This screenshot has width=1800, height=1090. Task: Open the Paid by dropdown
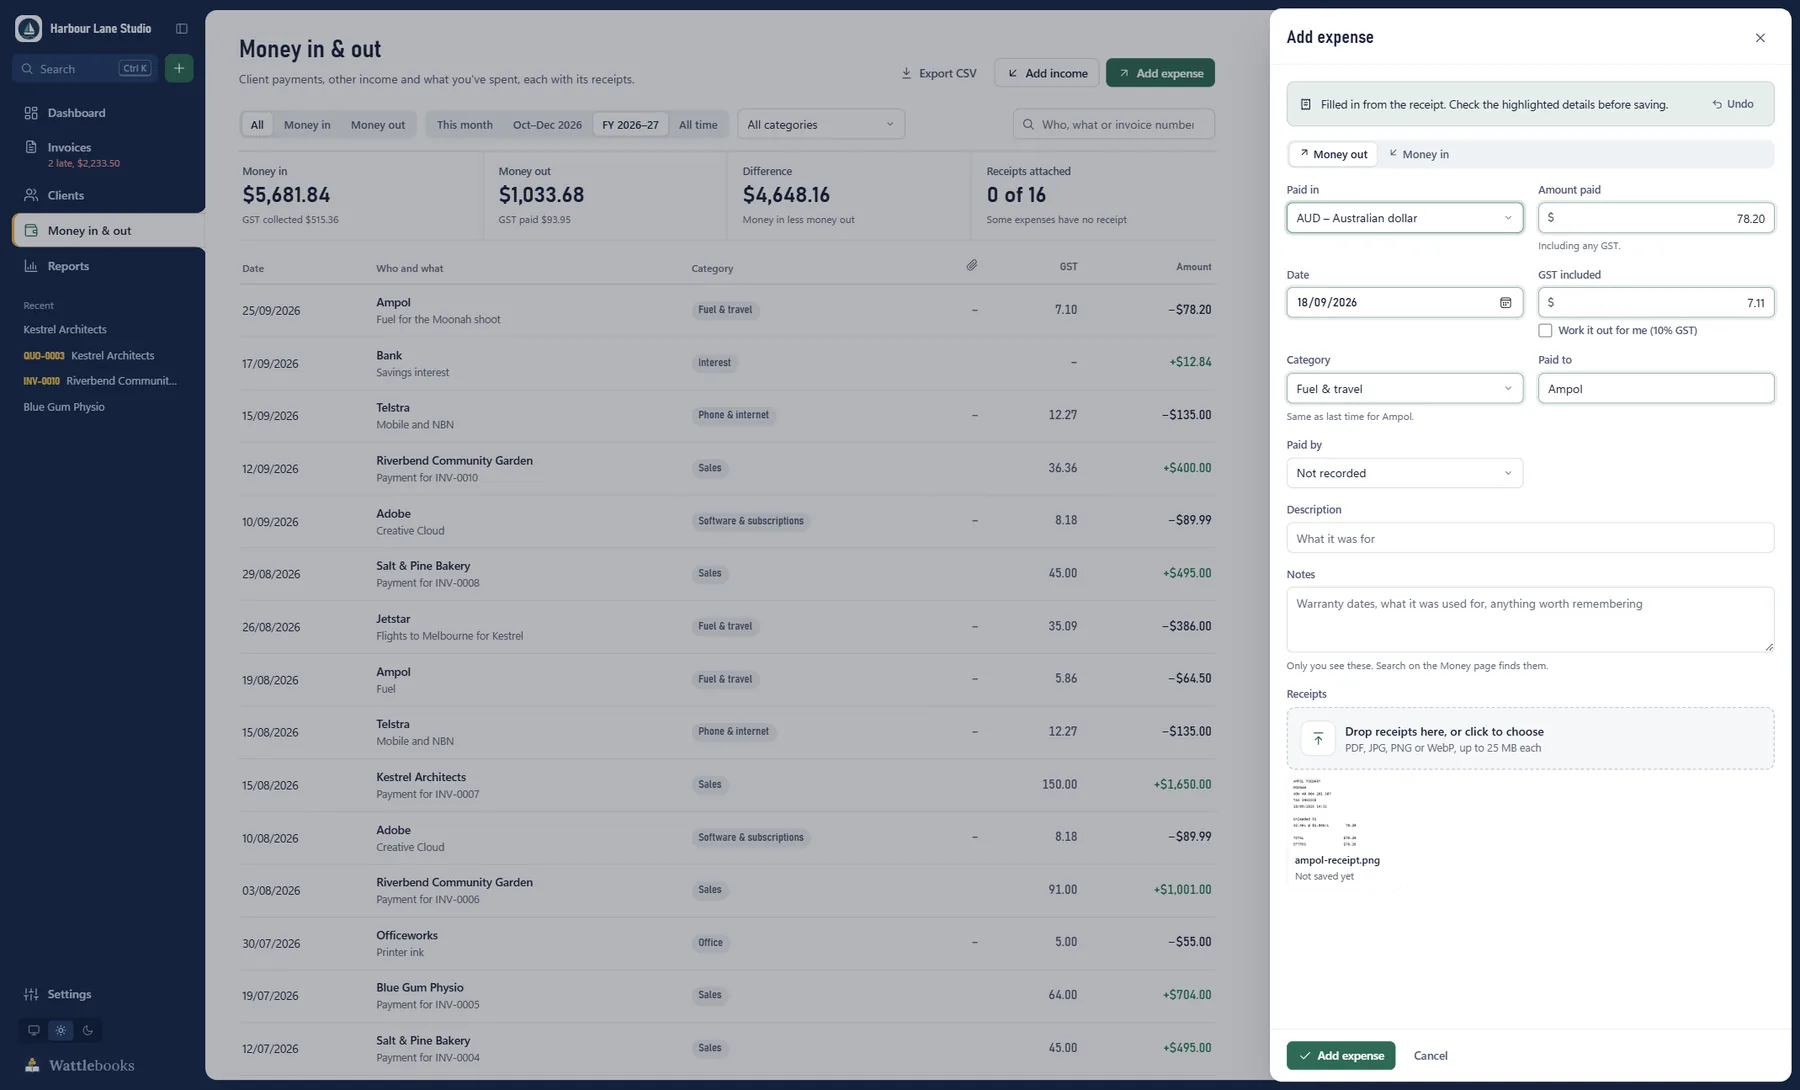[1404, 473]
